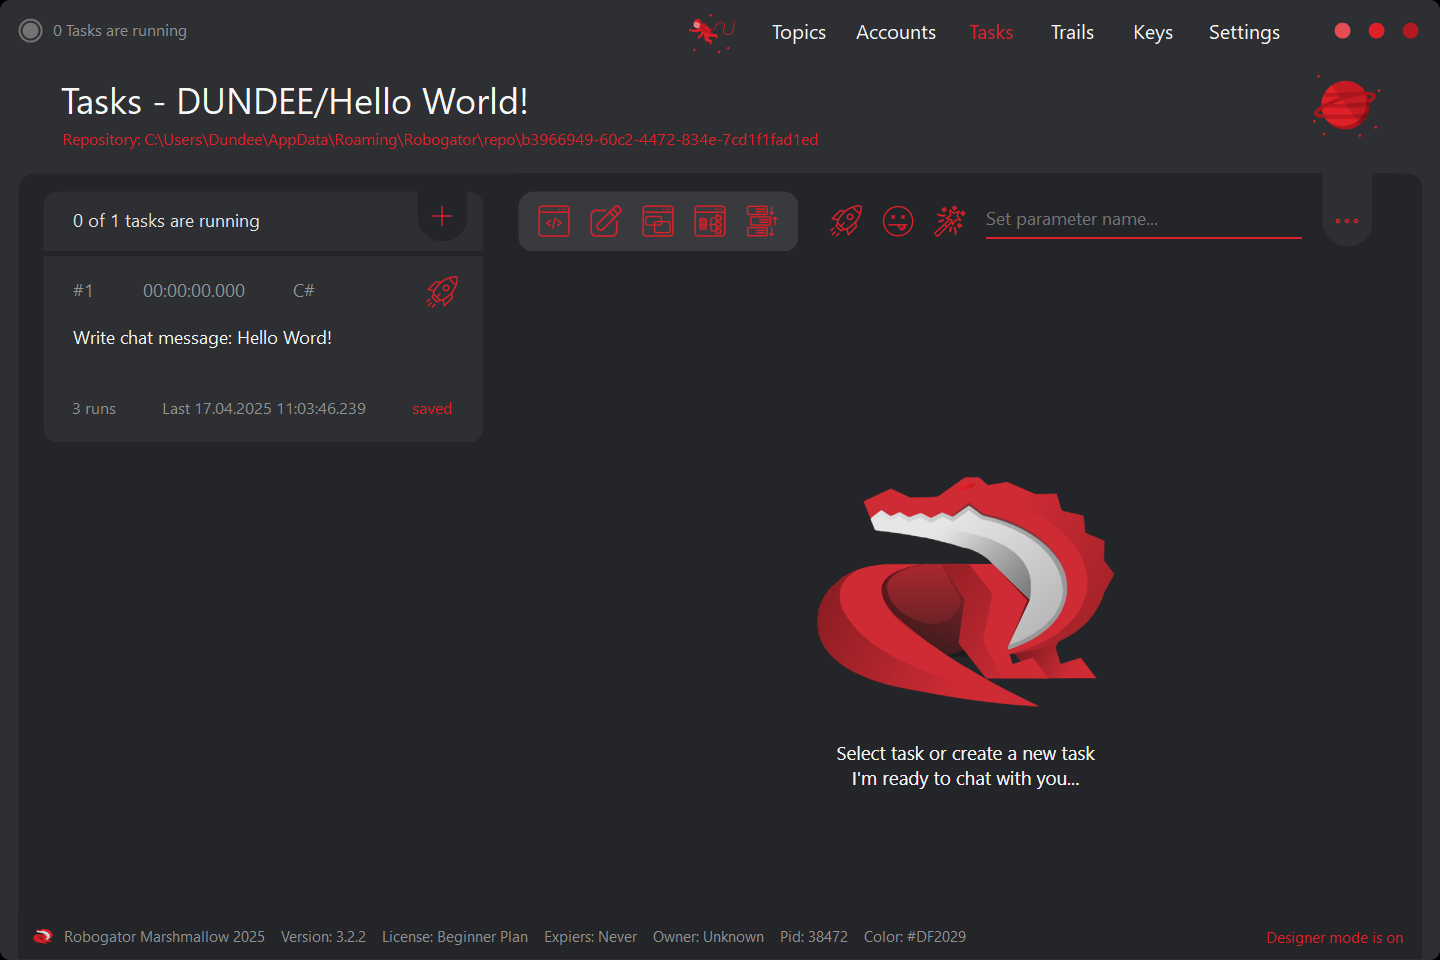This screenshot has width=1440, height=960.
Task: Click the astronaut logo in top bar
Action: 711,32
